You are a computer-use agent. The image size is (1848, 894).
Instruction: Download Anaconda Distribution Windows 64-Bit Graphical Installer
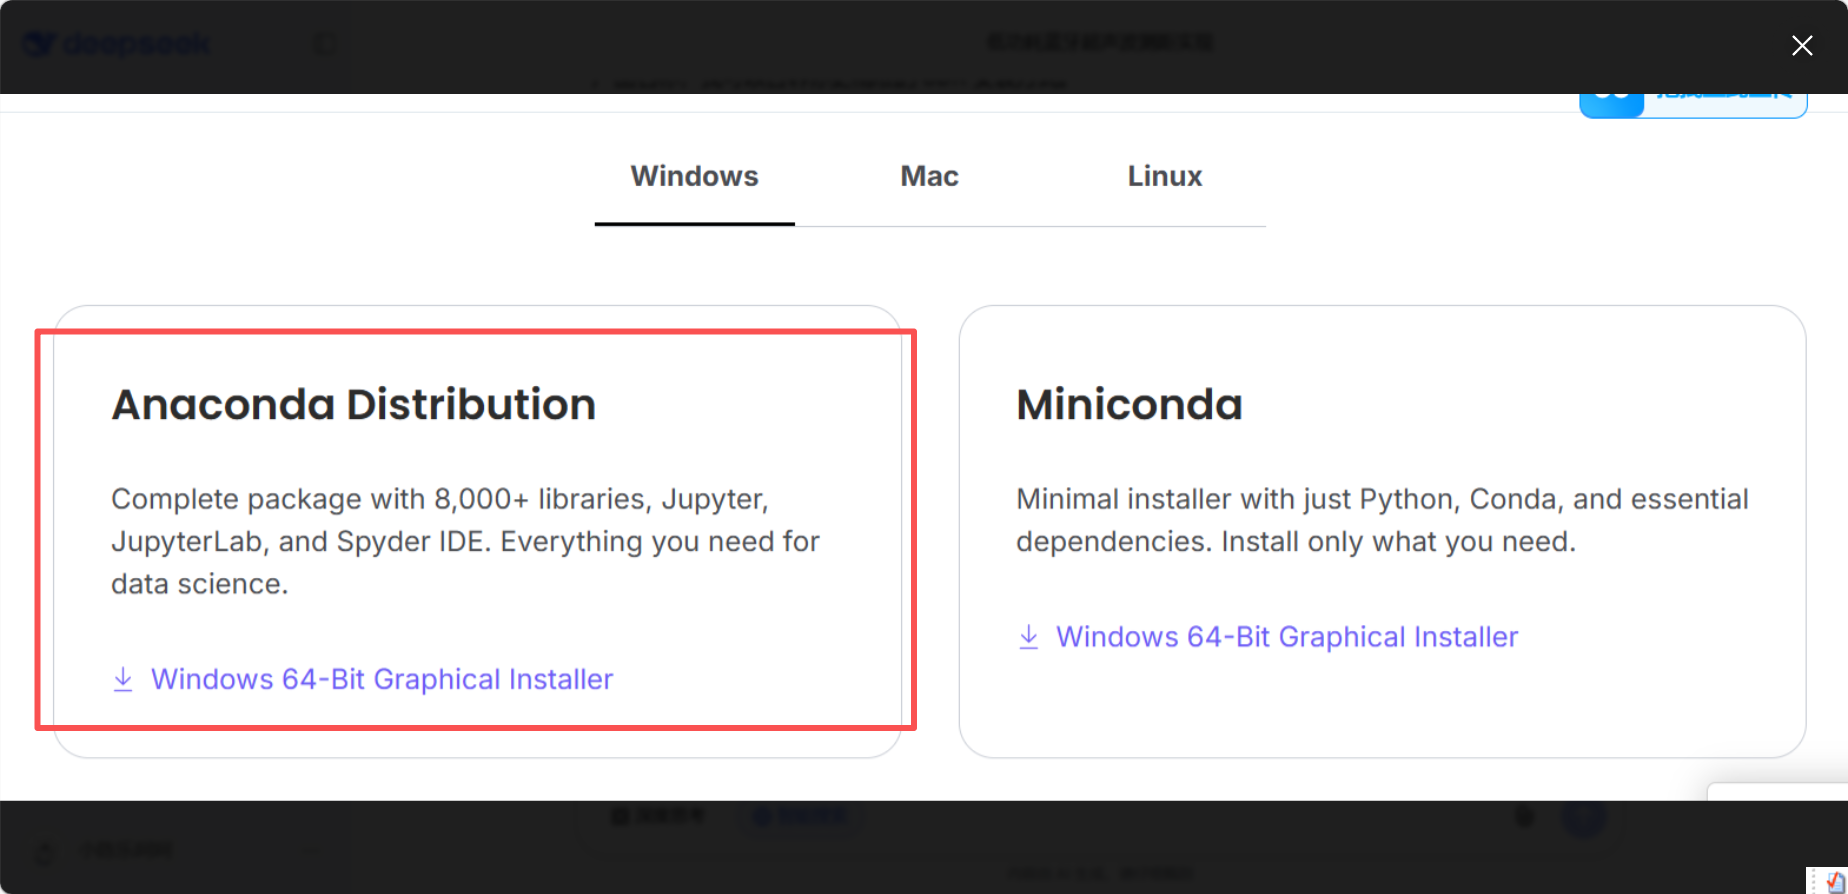click(x=381, y=679)
